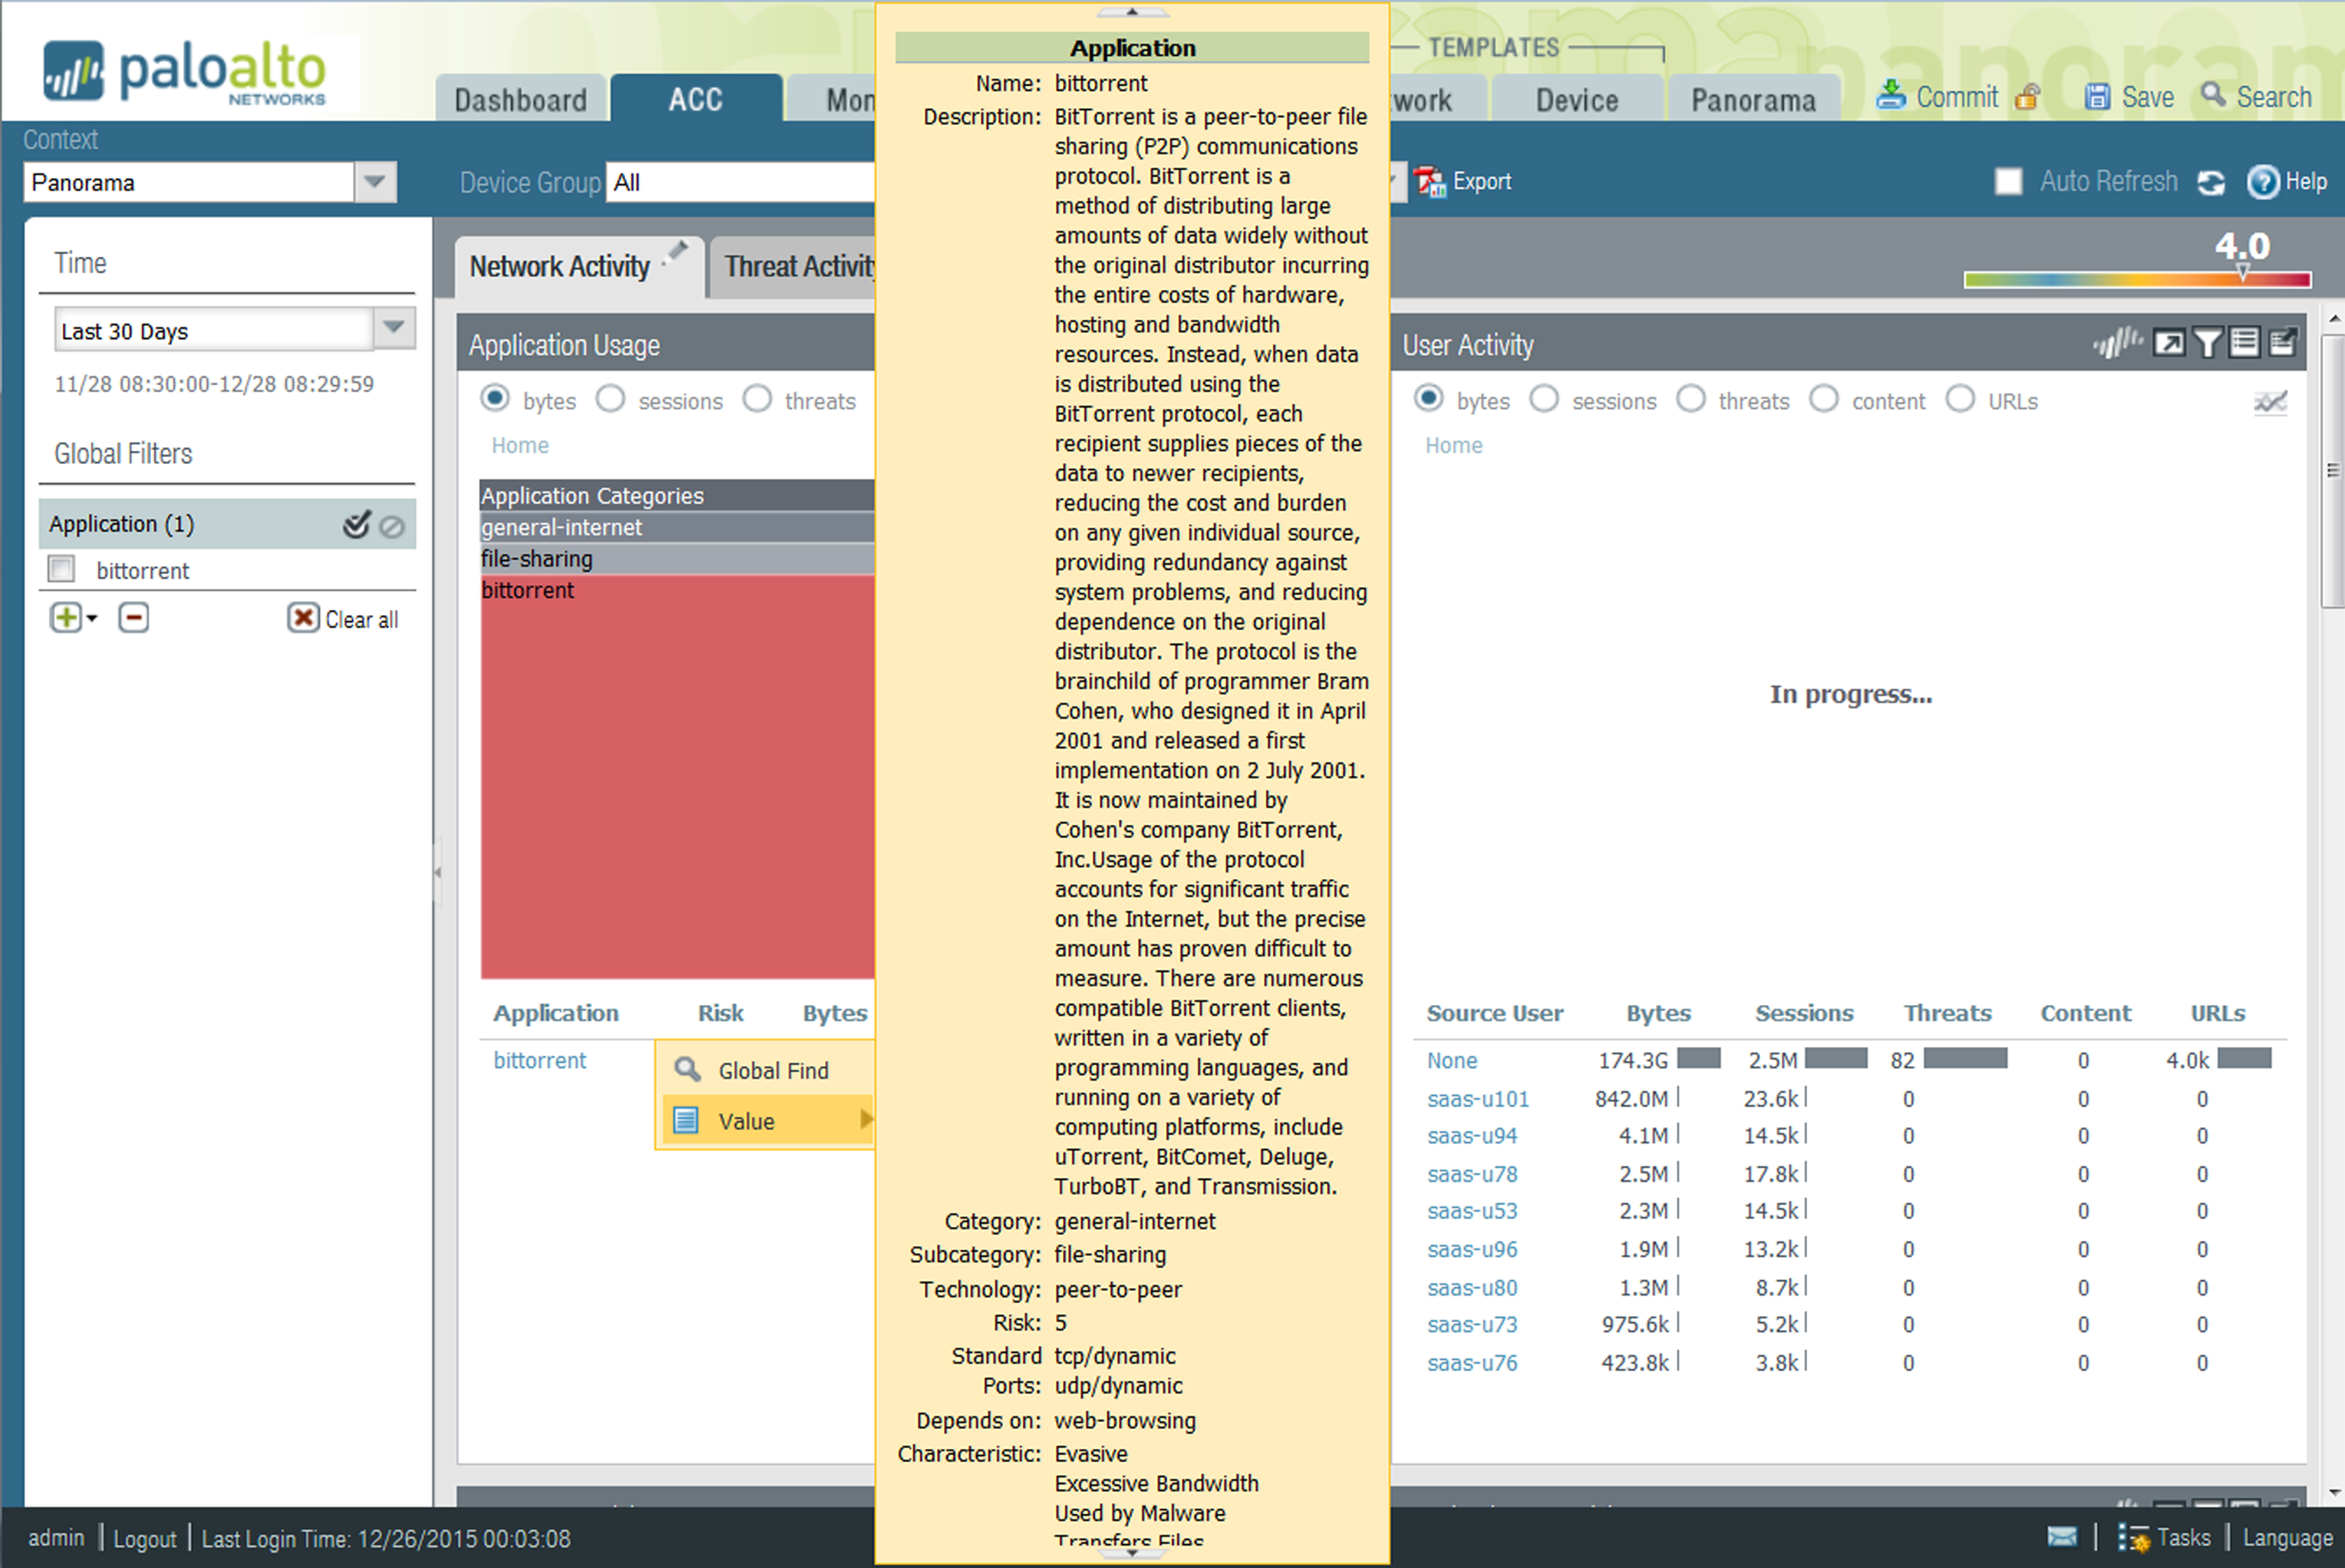Open User Activity widget filter funnel icon
Viewport: 2345px width, 1568px height.
click(2207, 344)
